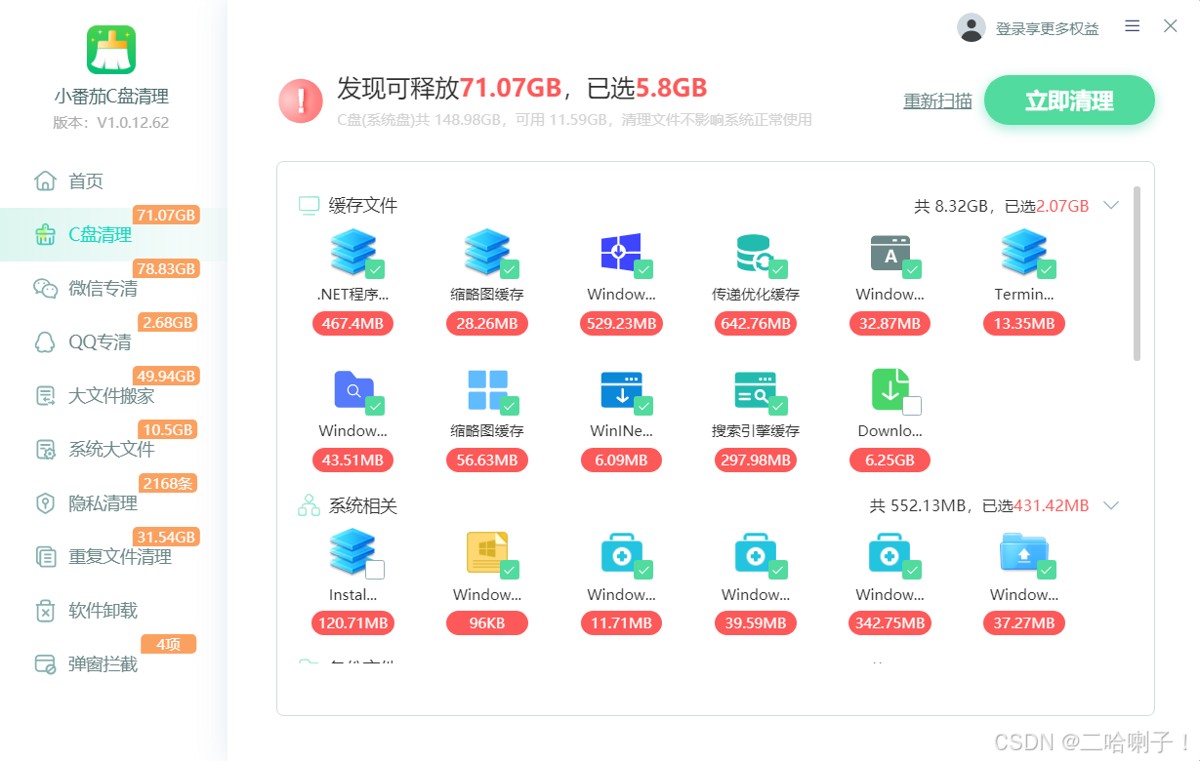1200x761 pixels.
Task: Click 登录享更多权益 login text
Action: coord(1047,29)
